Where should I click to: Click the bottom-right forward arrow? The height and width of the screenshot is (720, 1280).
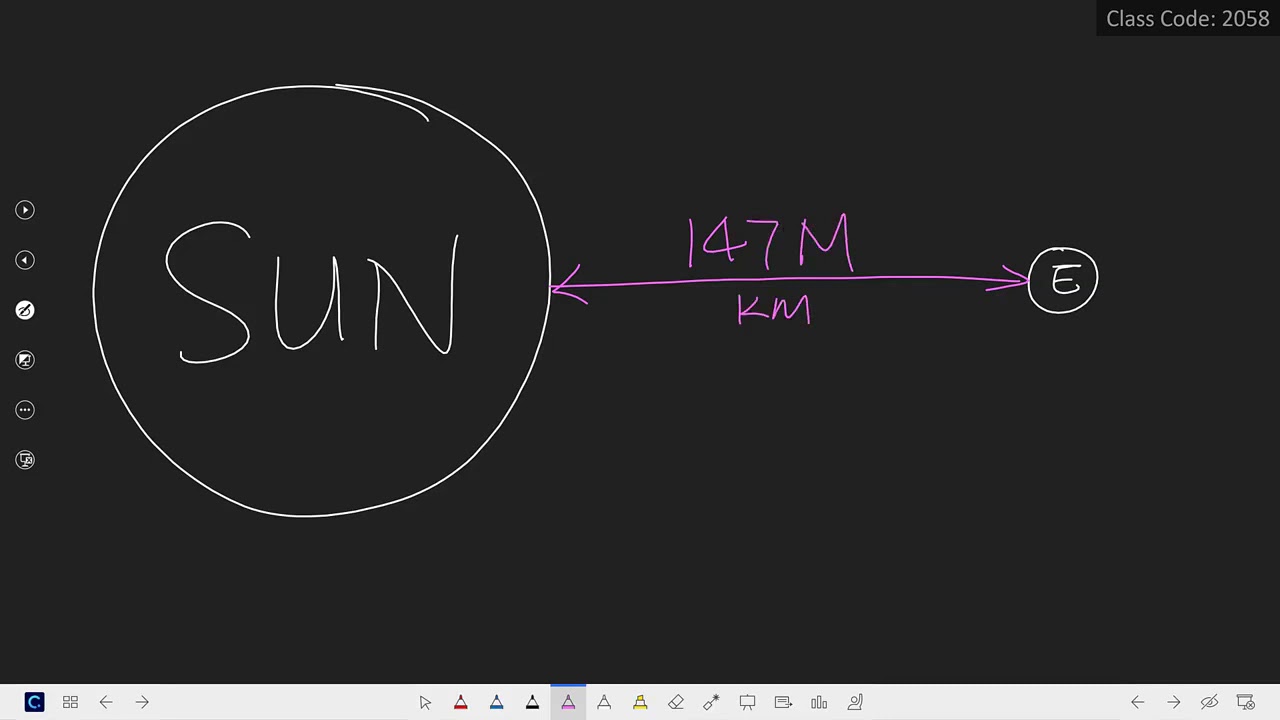(x=1174, y=702)
